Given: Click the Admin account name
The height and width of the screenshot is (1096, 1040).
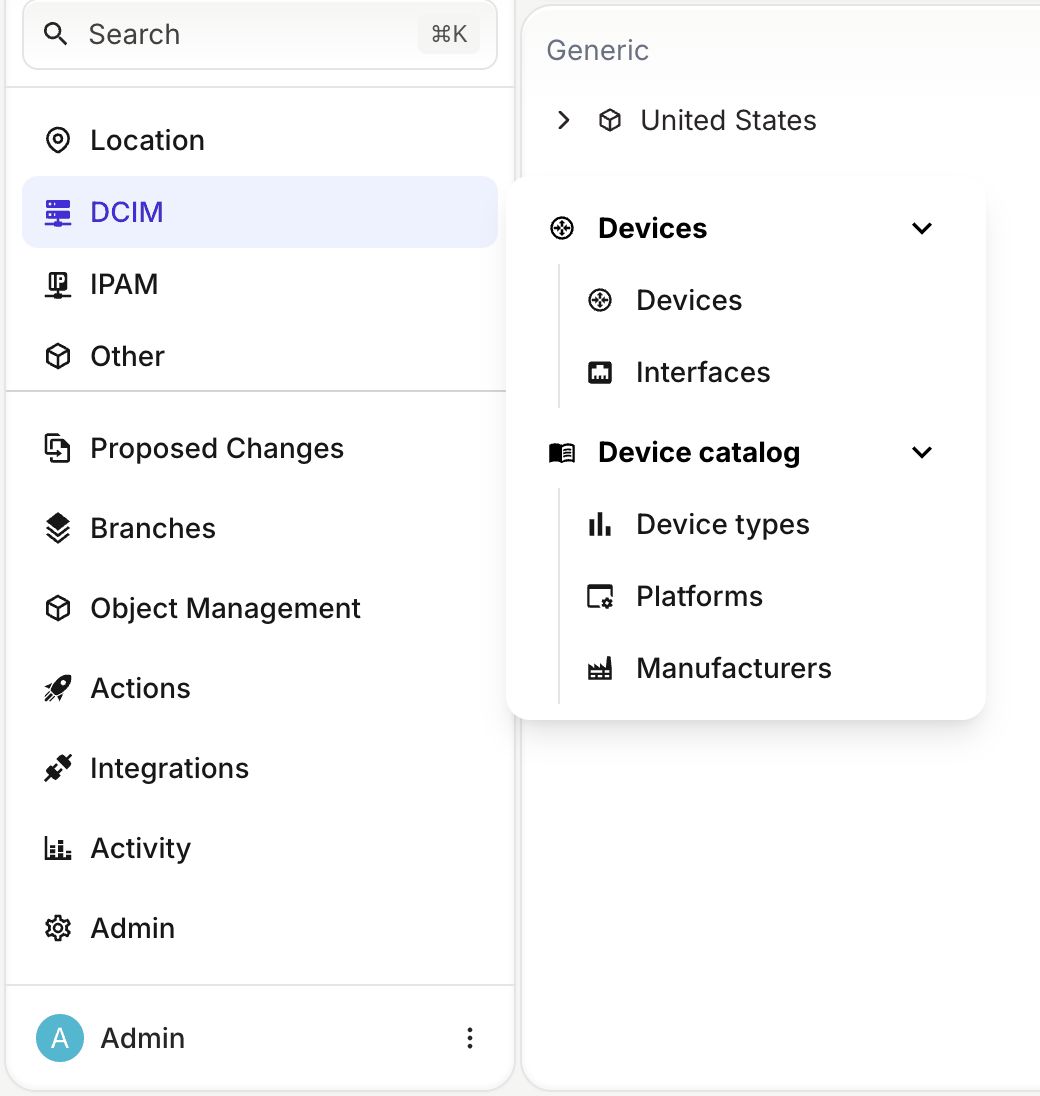Looking at the screenshot, I should [x=143, y=1038].
